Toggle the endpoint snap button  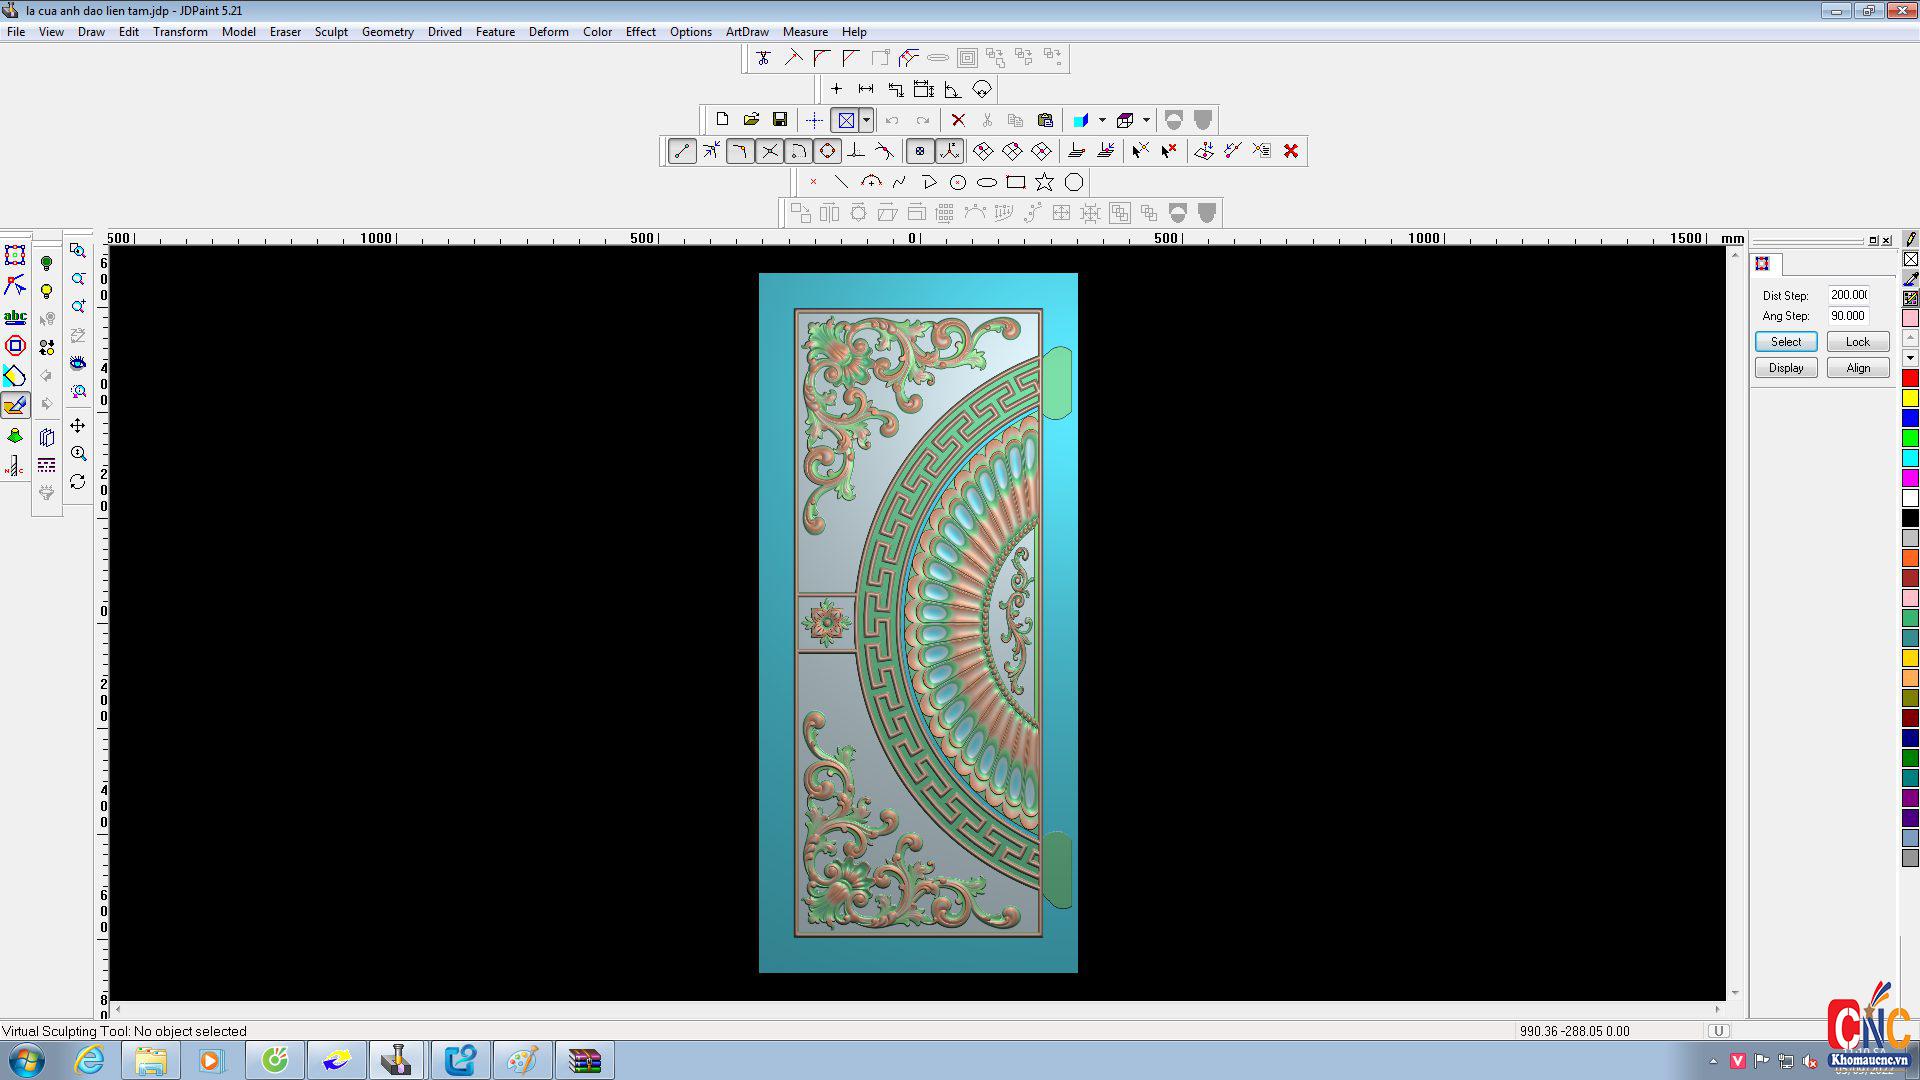click(682, 151)
